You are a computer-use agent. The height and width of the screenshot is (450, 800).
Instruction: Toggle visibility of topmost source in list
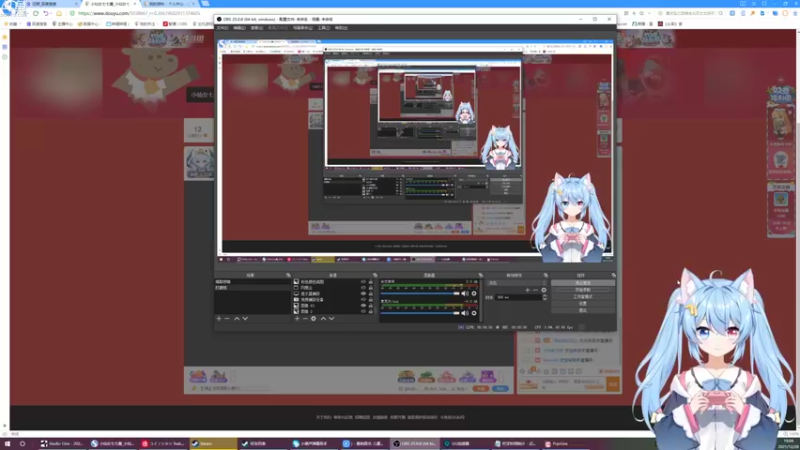click(x=363, y=282)
